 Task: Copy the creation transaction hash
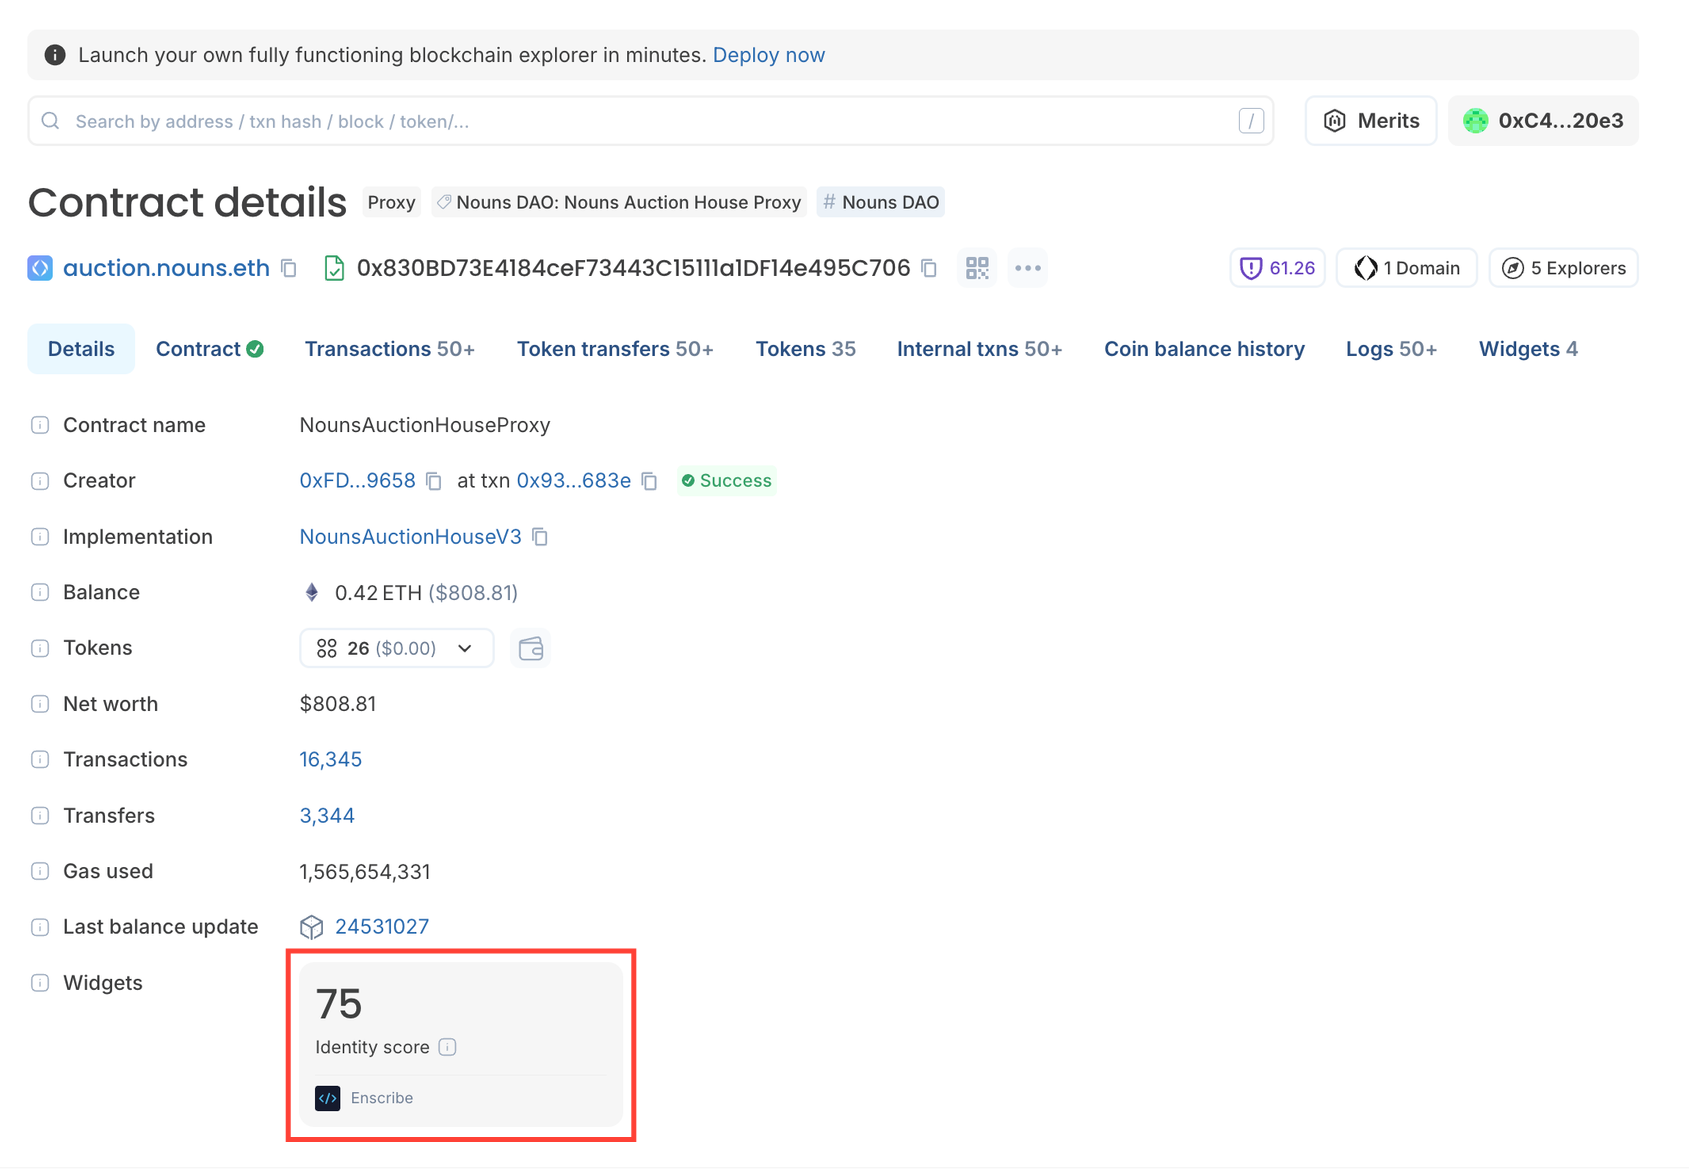point(649,481)
